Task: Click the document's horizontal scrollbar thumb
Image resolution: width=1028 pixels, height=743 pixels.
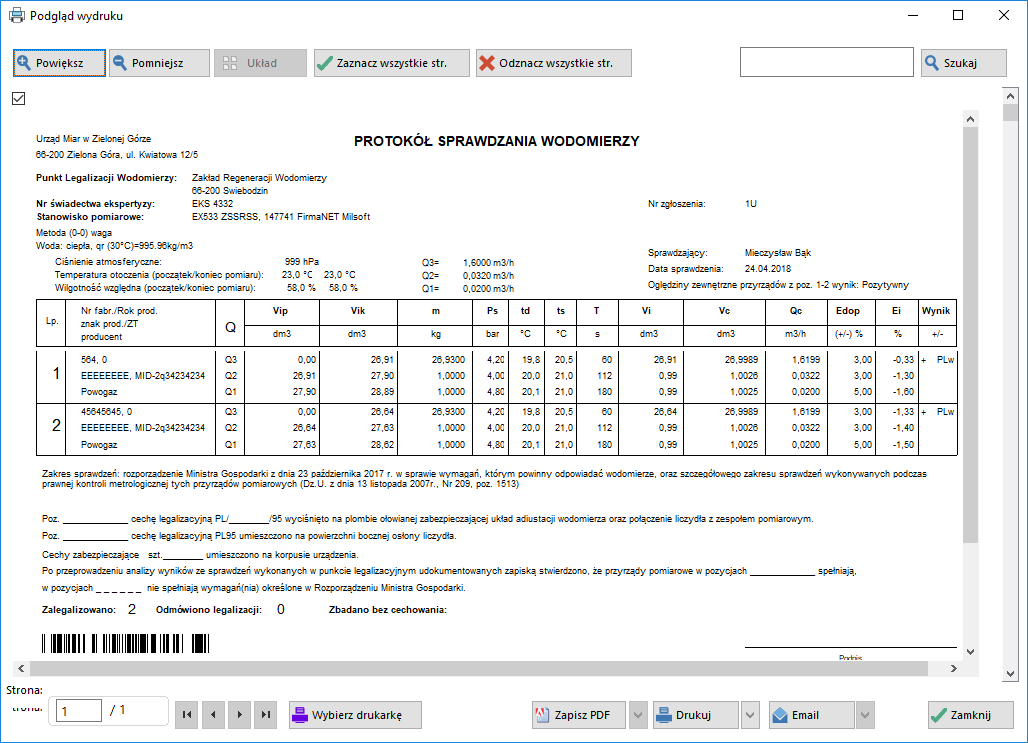Action: [x=479, y=668]
